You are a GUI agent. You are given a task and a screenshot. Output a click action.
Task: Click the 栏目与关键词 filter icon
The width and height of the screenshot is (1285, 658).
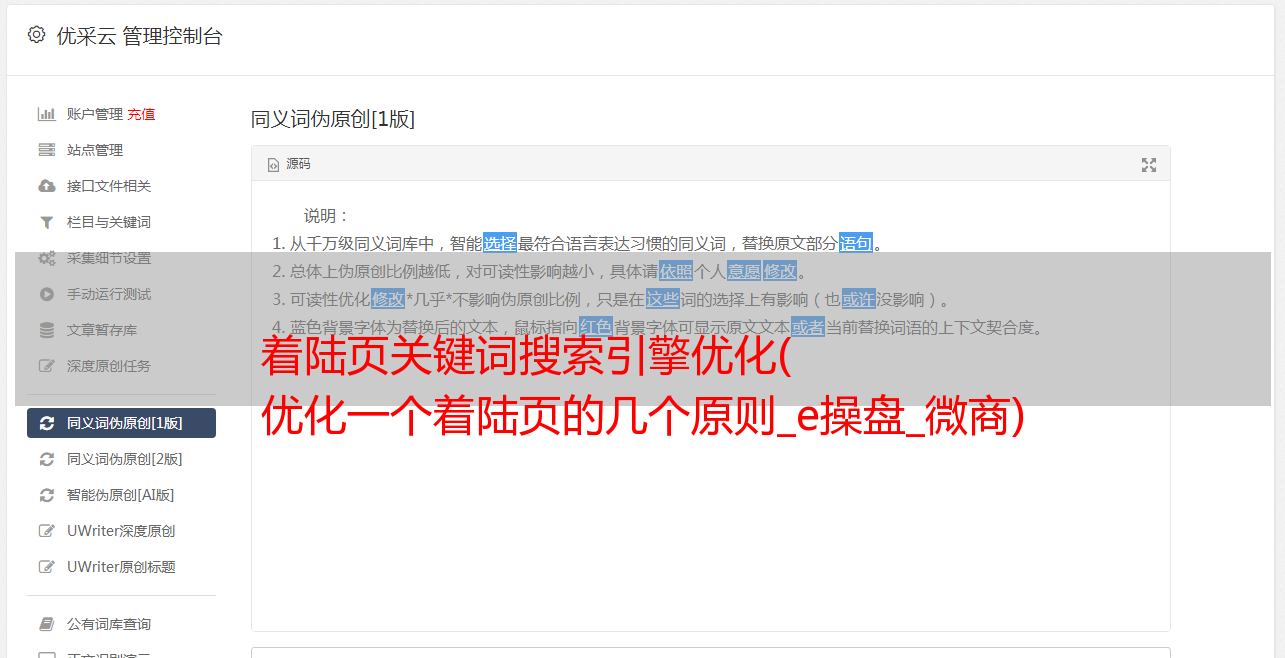click(x=46, y=222)
